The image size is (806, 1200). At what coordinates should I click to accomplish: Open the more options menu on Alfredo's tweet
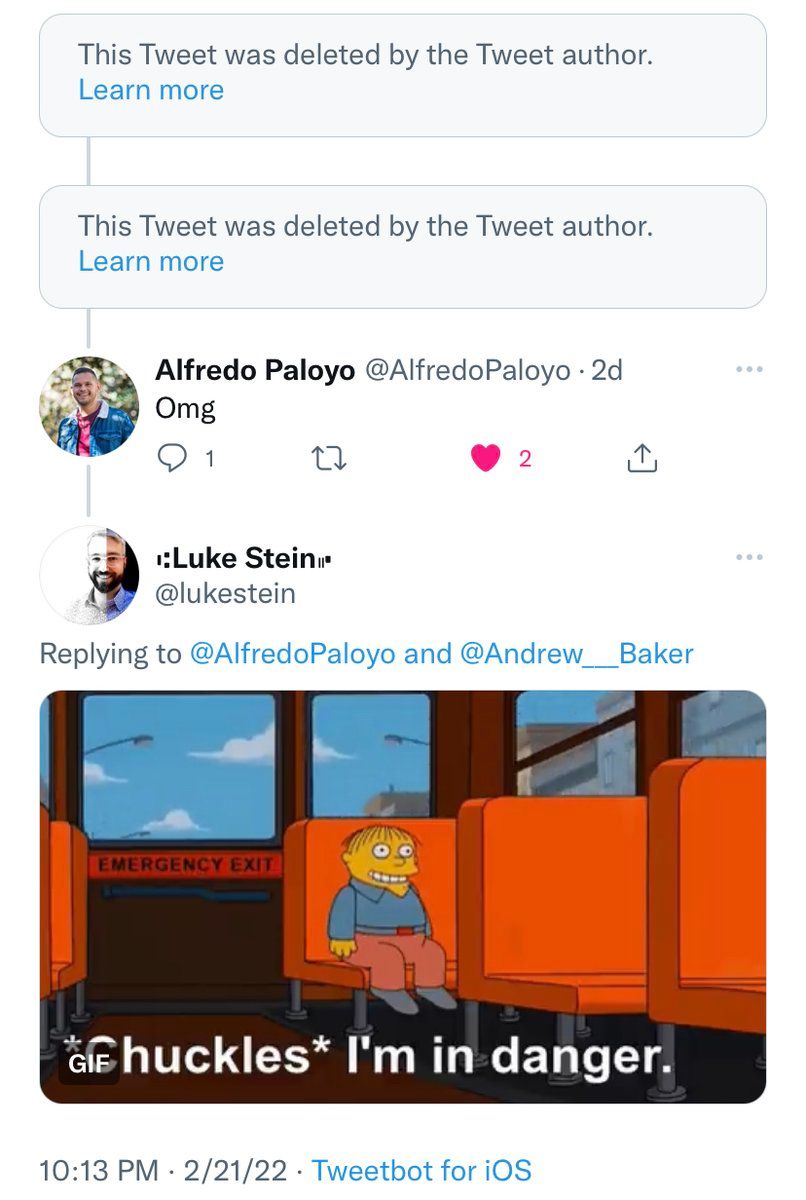pos(748,370)
